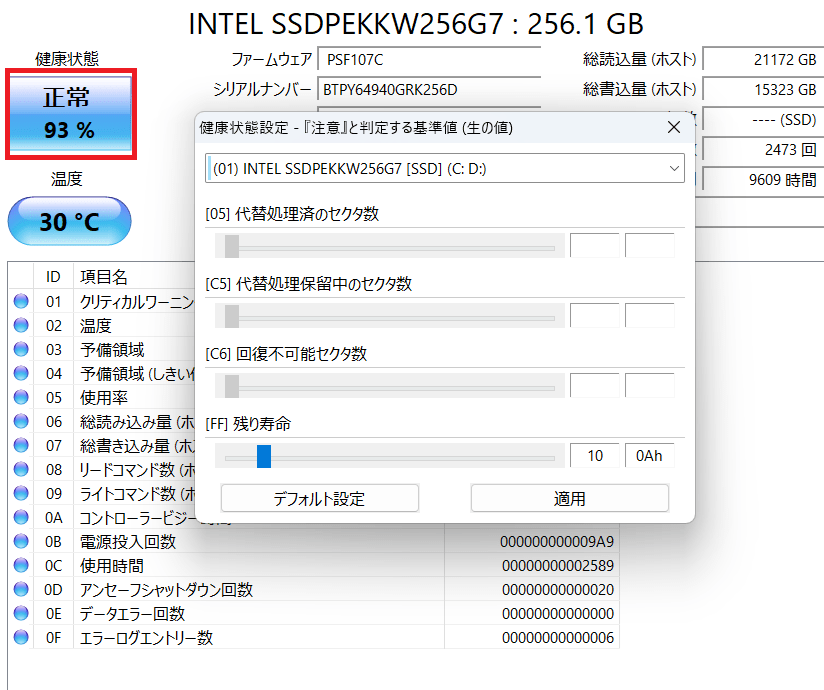
Task: Click the 項目名 column header
Action: [x=104, y=277]
